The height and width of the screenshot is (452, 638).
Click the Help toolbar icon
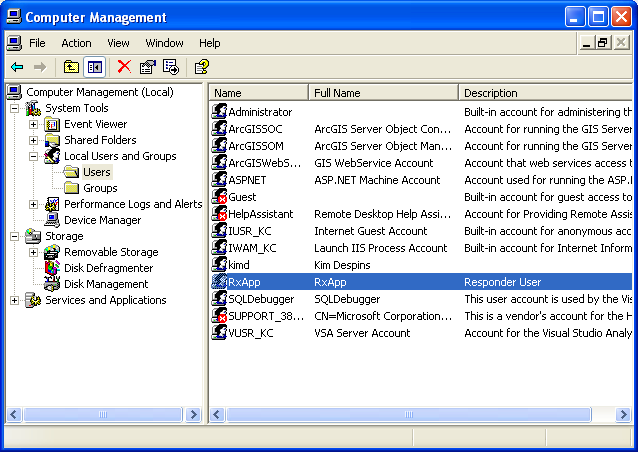click(201, 67)
